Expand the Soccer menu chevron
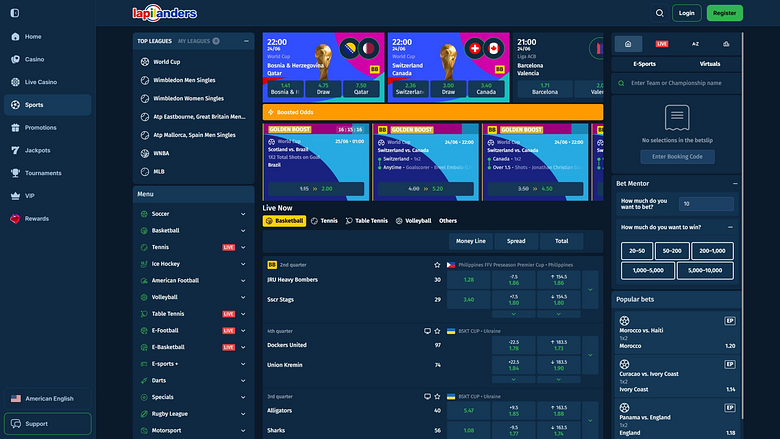The height and width of the screenshot is (439, 780). click(243, 214)
